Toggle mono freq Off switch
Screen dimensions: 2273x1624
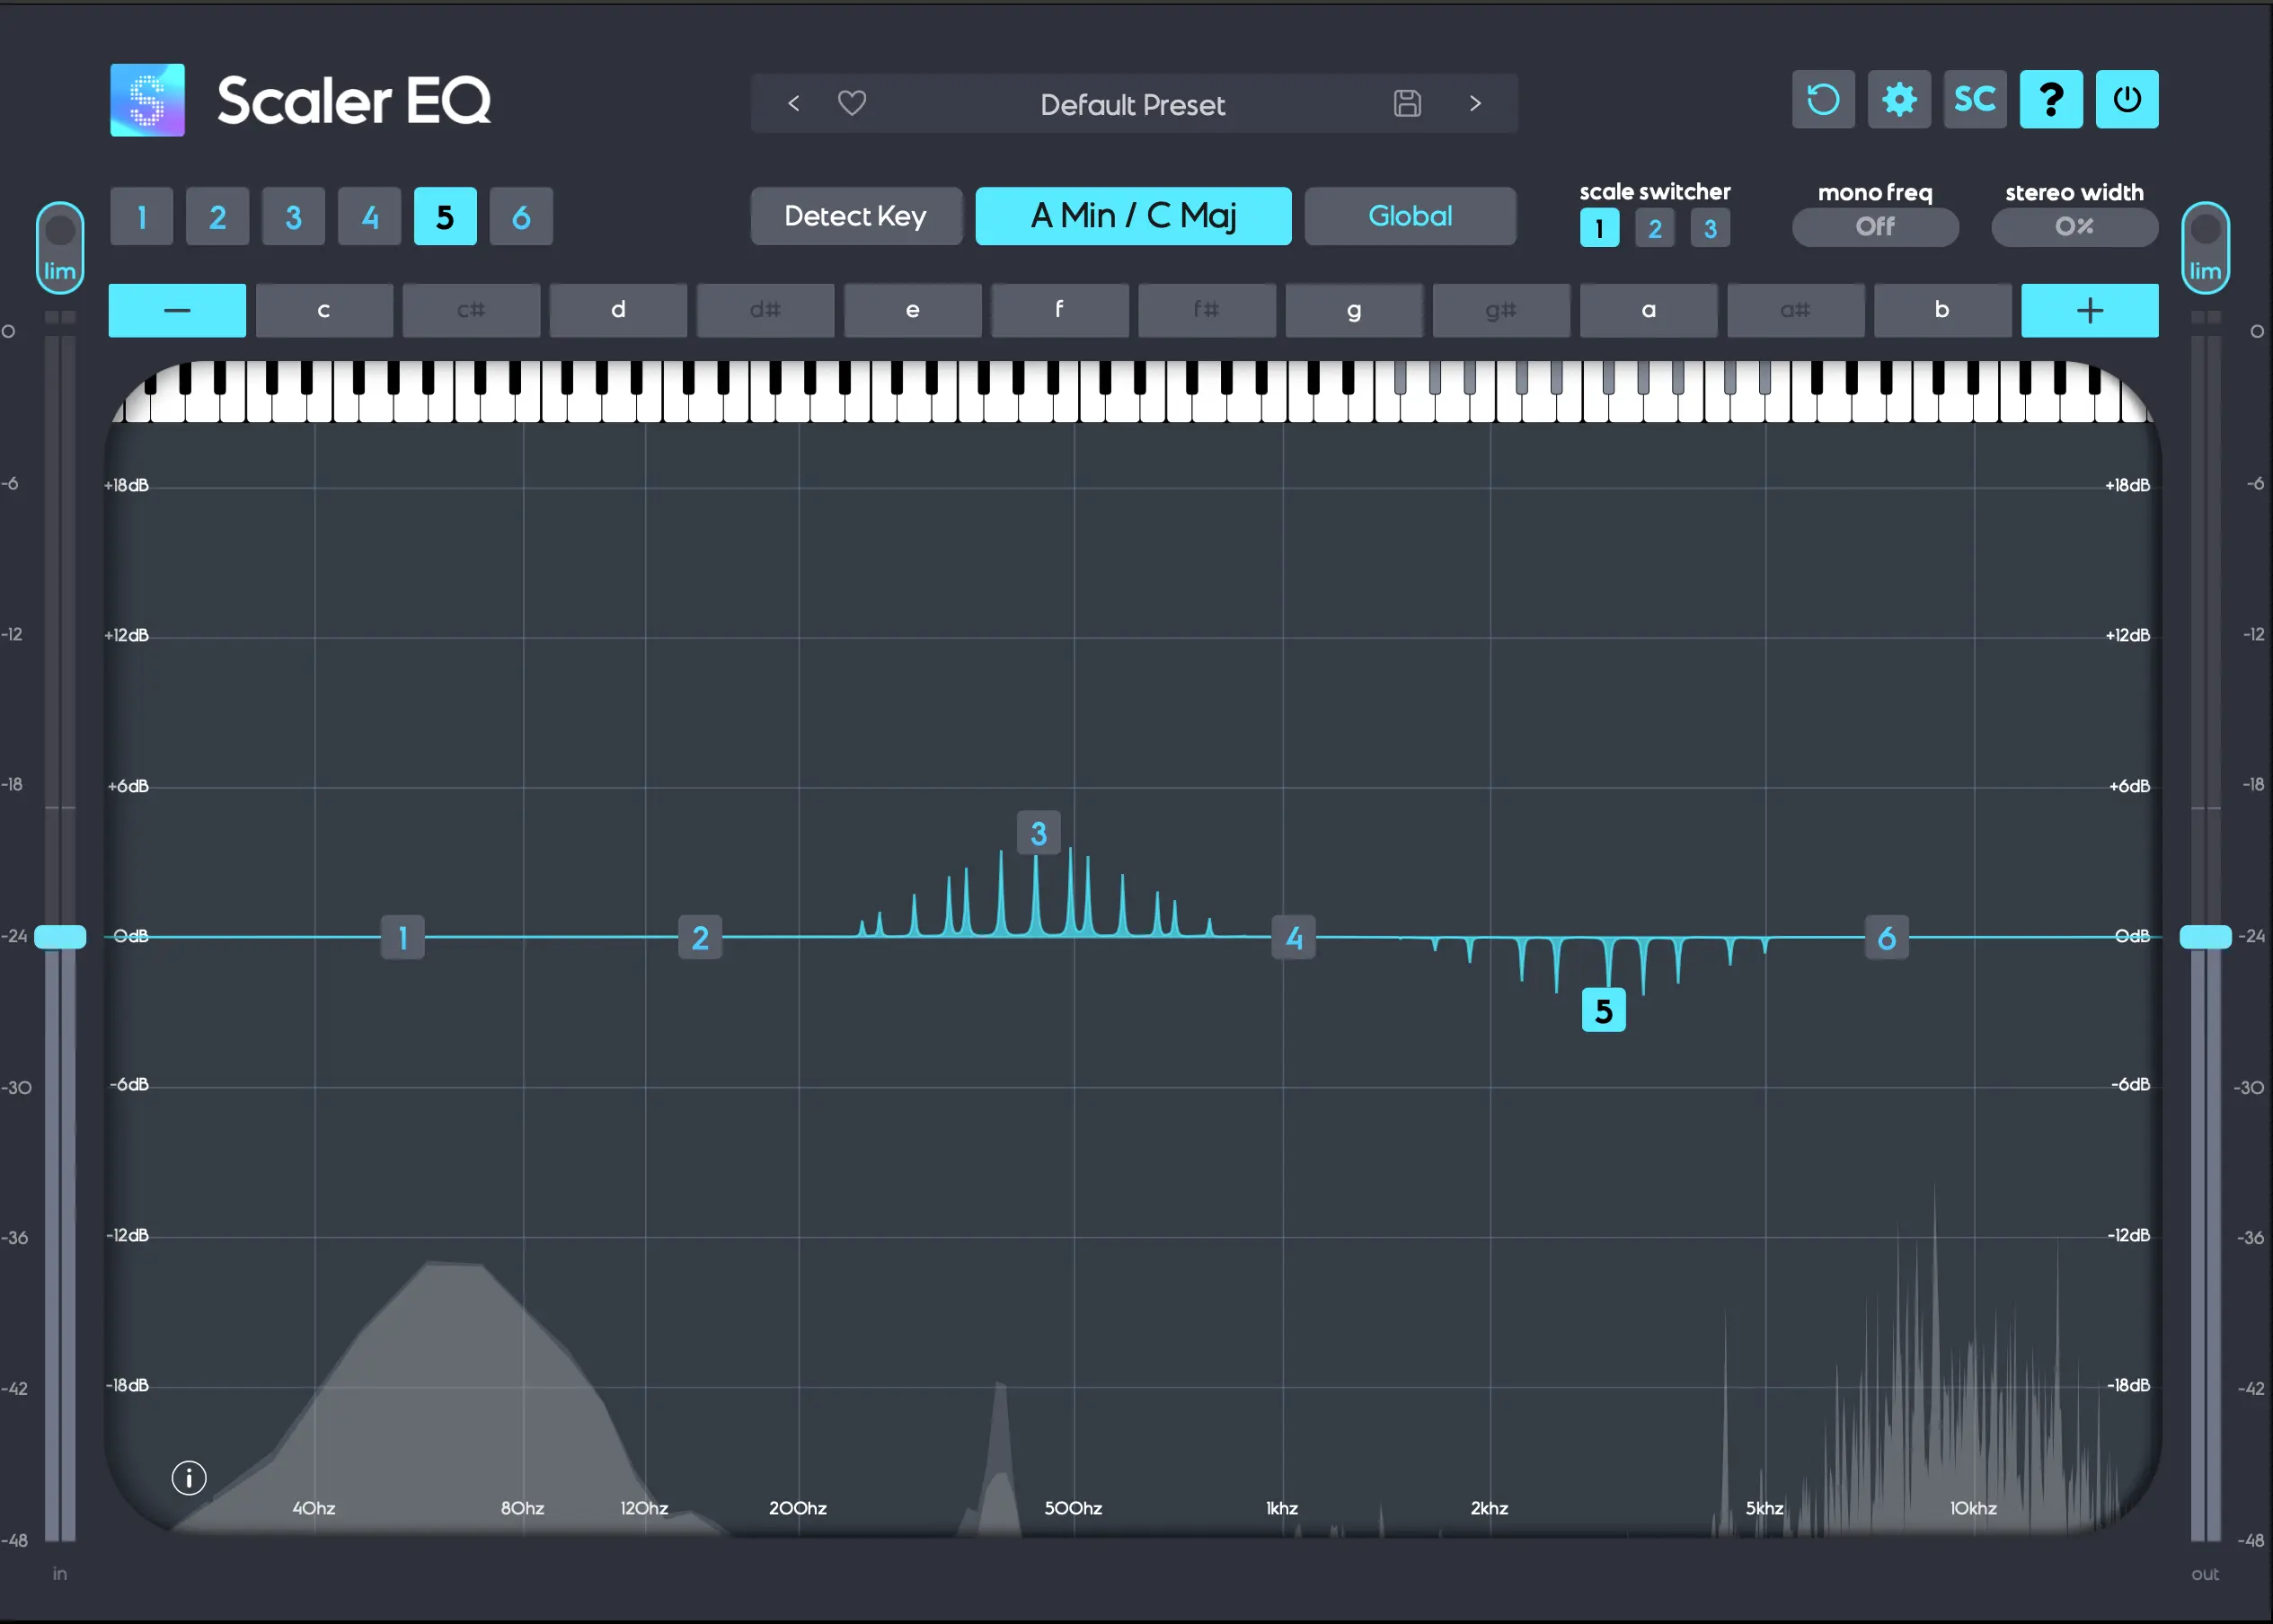[x=1874, y=227]
